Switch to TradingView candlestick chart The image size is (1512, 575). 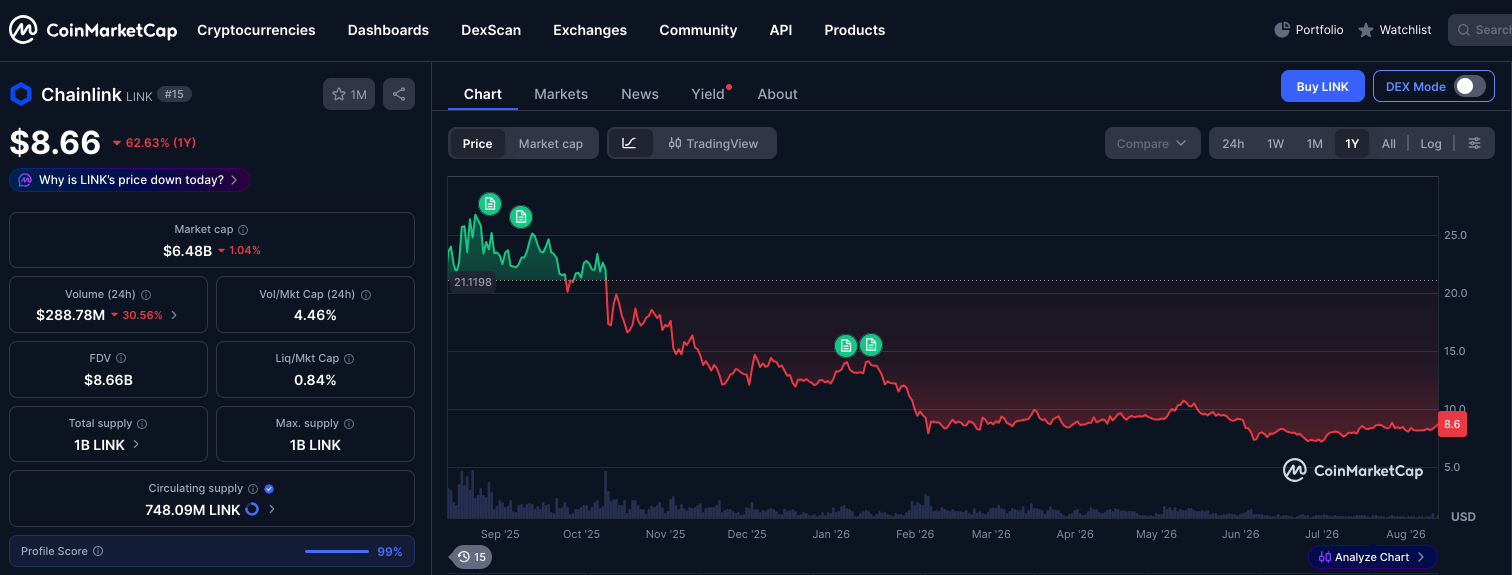point(714,143)
